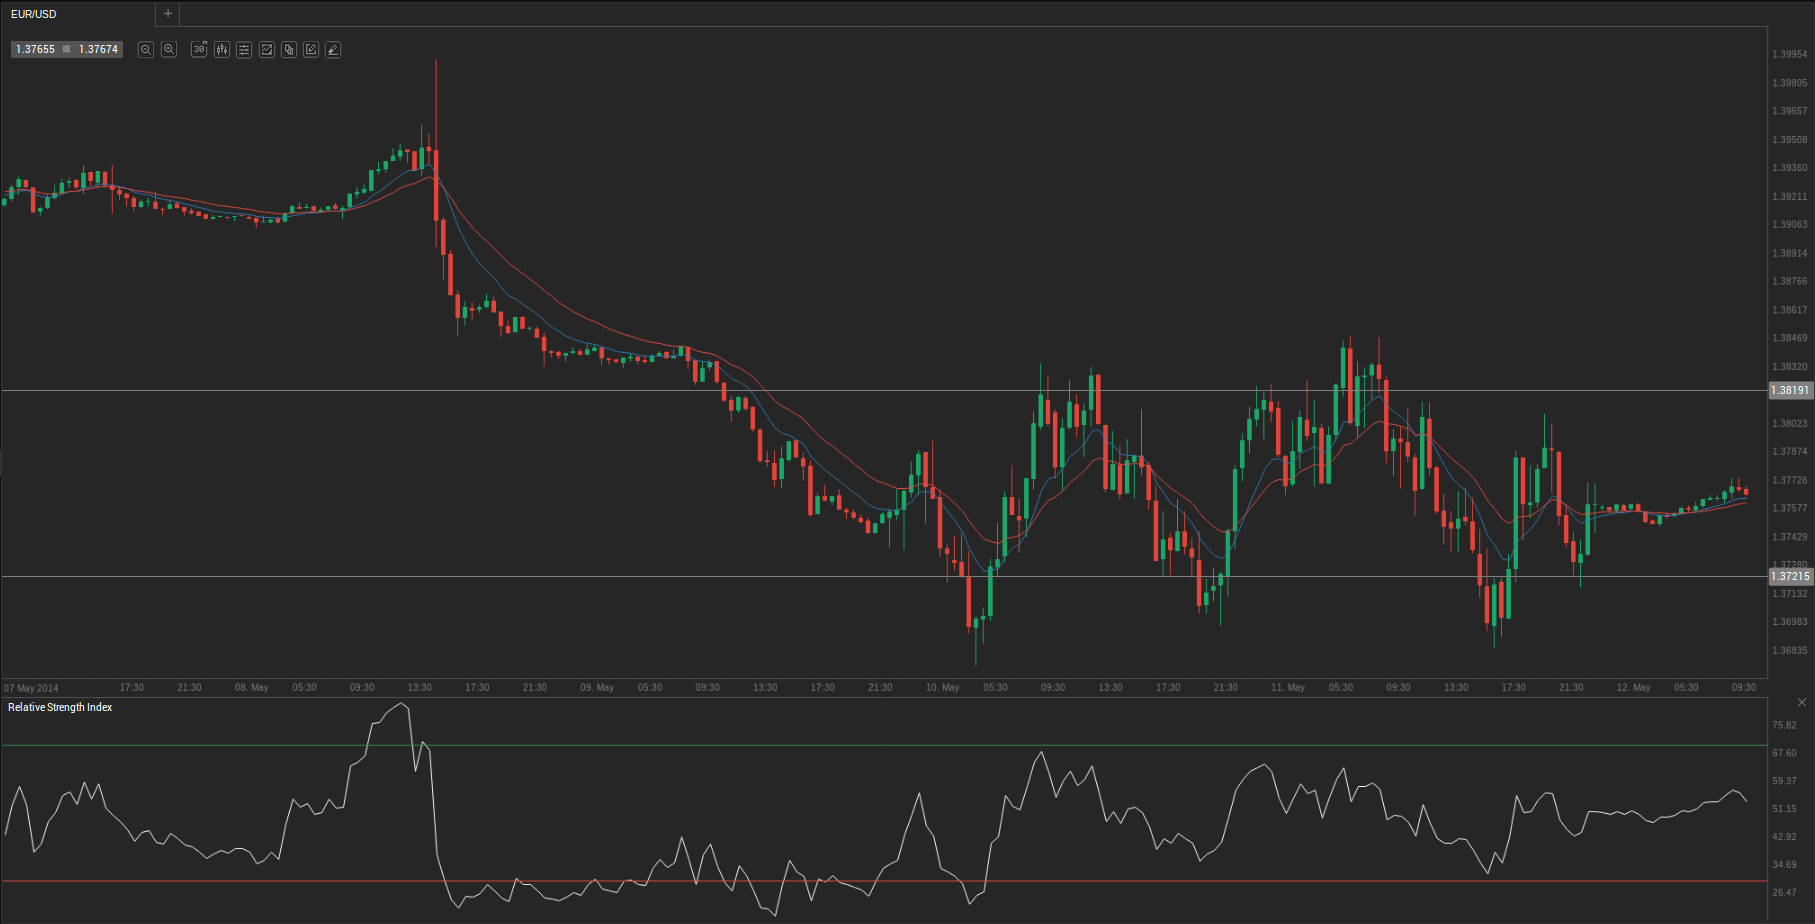Screen dimensions: 1815x924
Task: Open the 30-minute timeframe selector
Action: [199, 49]
